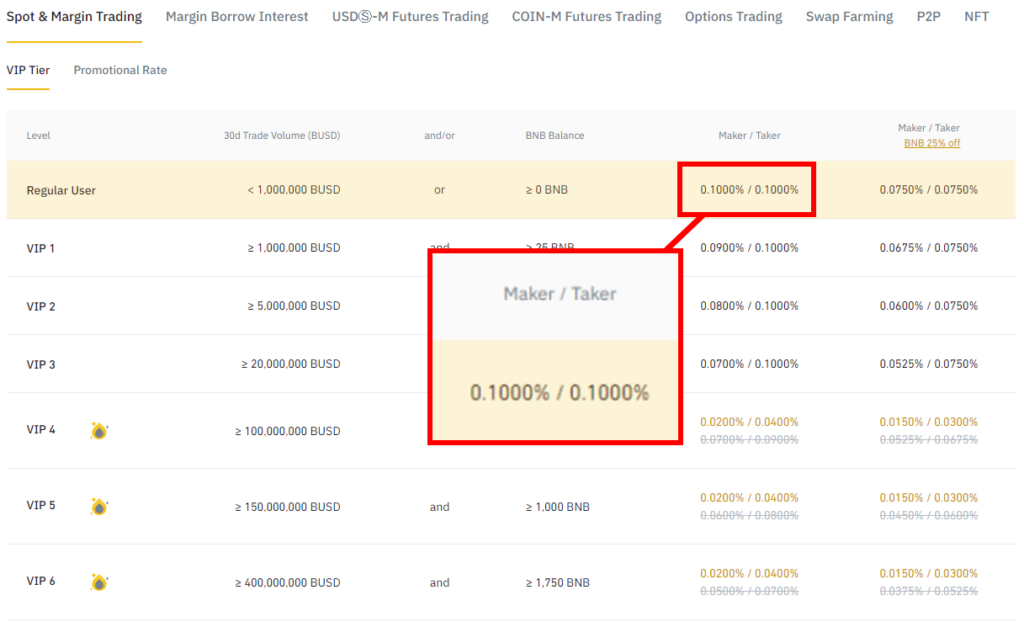Image resolution: width=1024 pixels, height=627 pixels.
Task: Open the Spot & Margin Trading tab
Action: pos(74,16)
